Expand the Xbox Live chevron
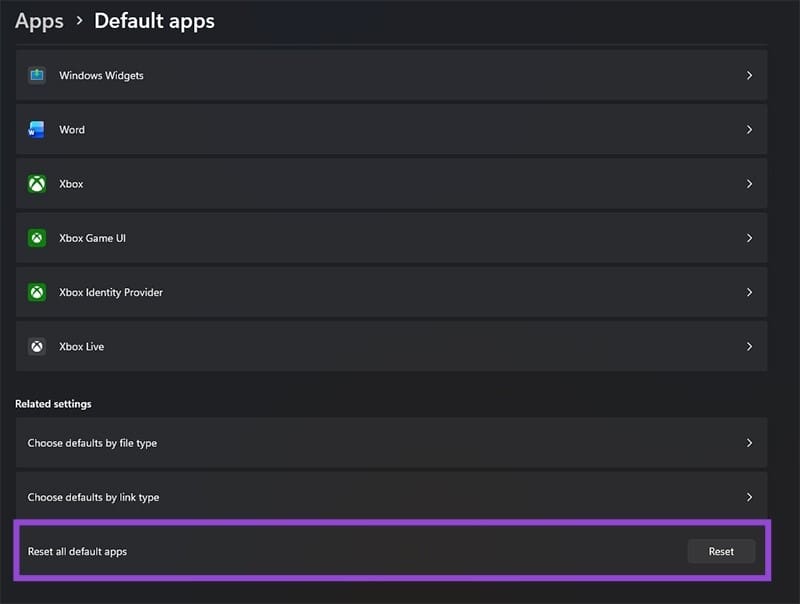This screenshot has height=604, width=800. [749, 346]
